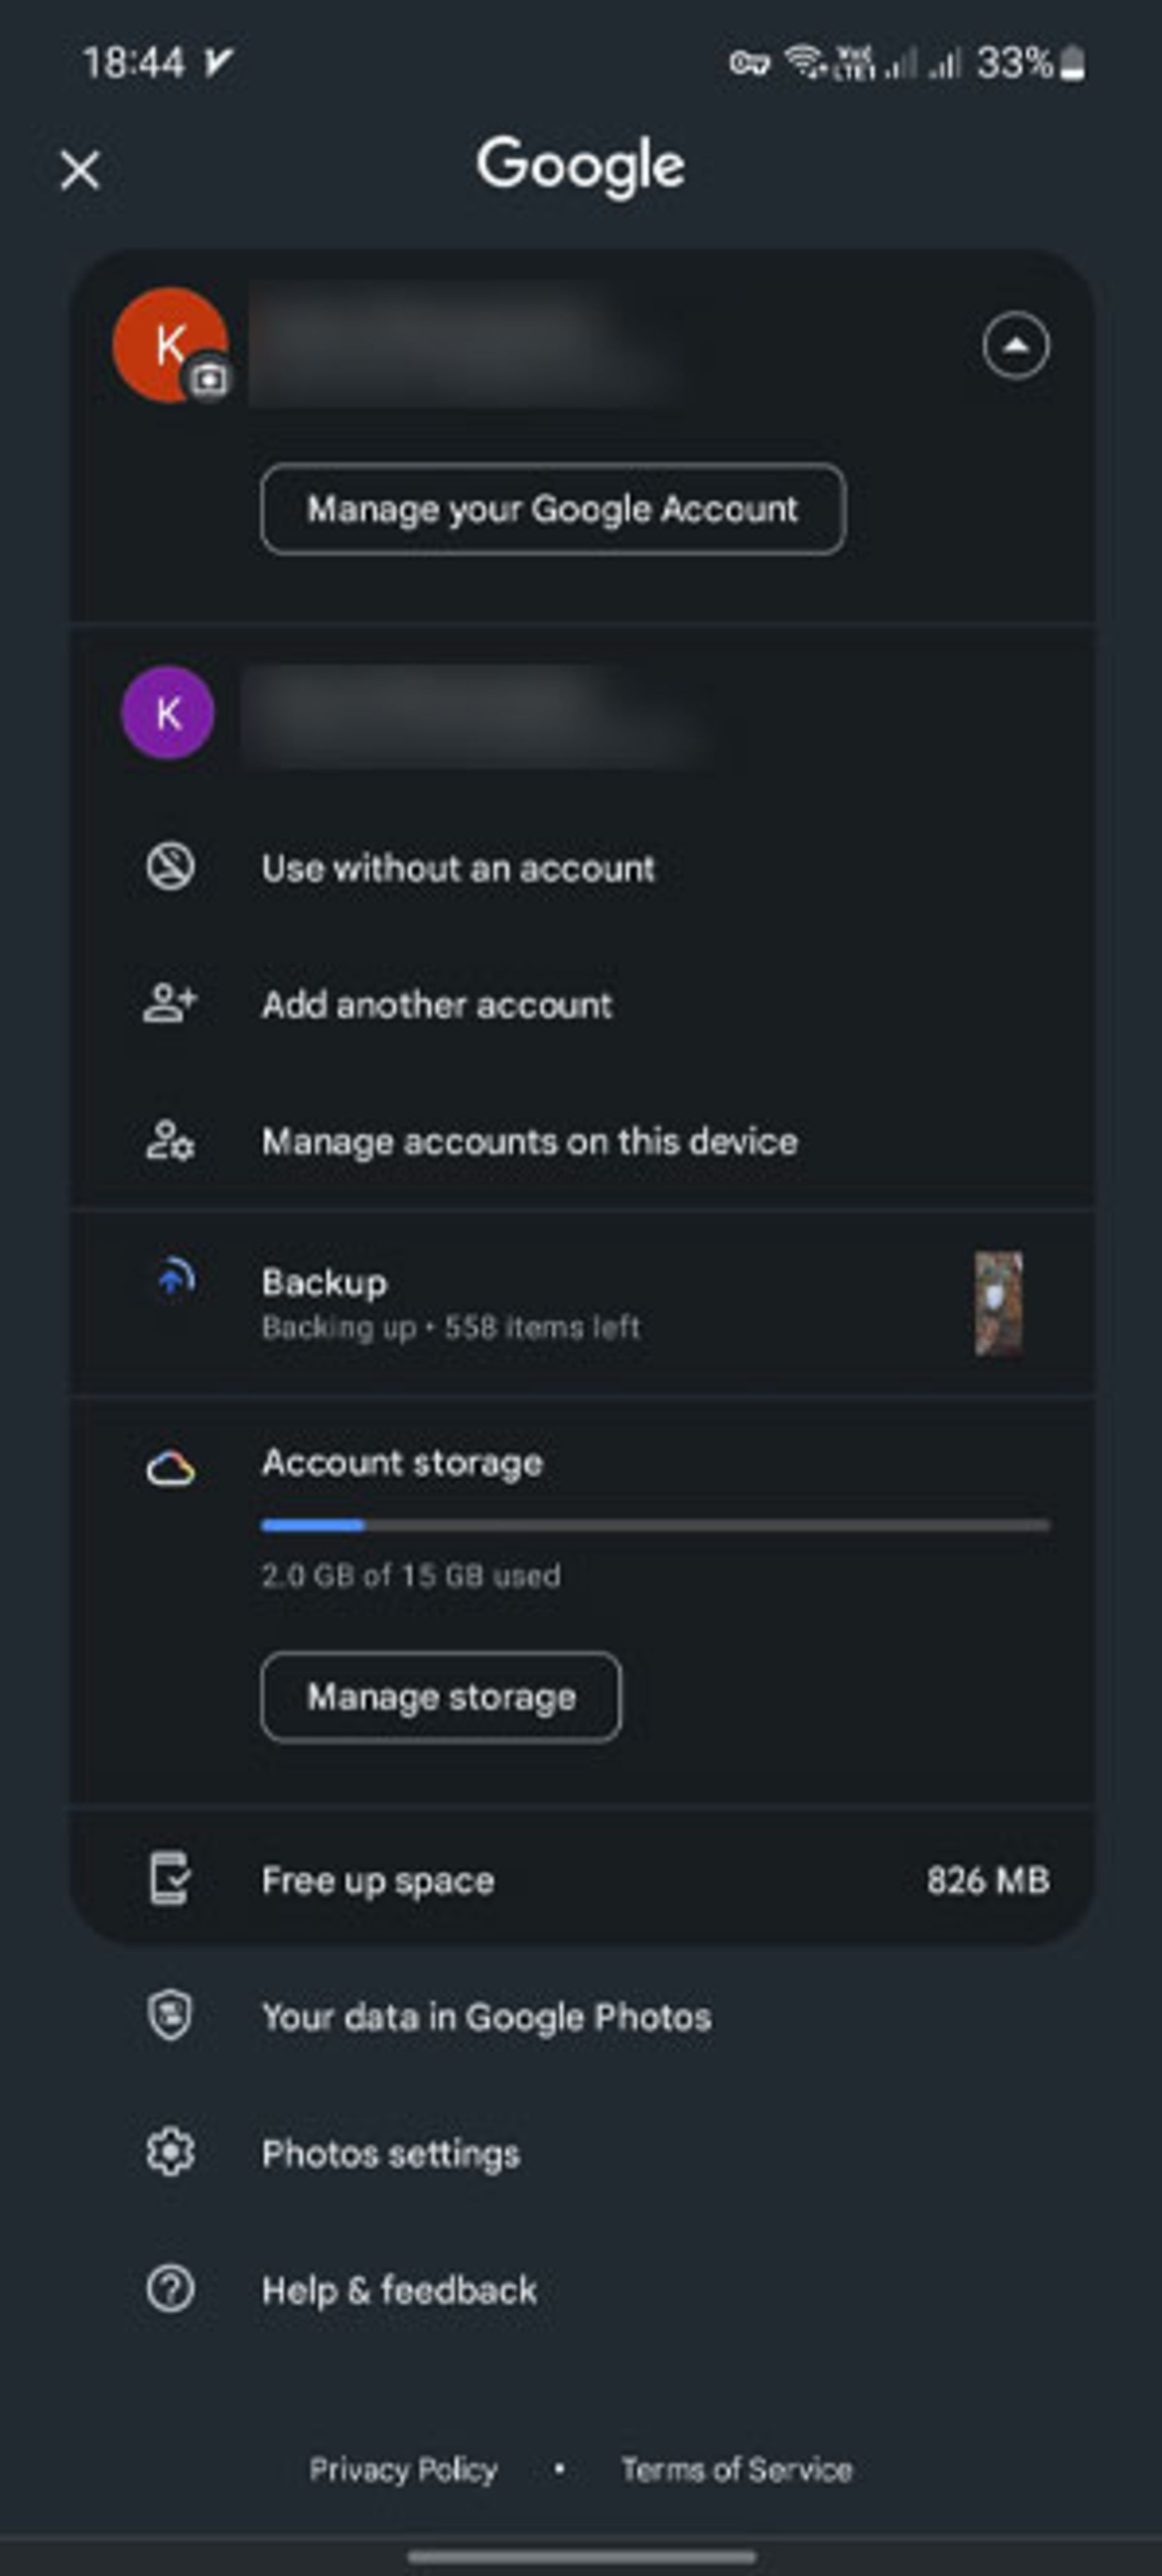1162x2576 pixels.
Task: Tap the Backup upload icon
Action: 176,1277
